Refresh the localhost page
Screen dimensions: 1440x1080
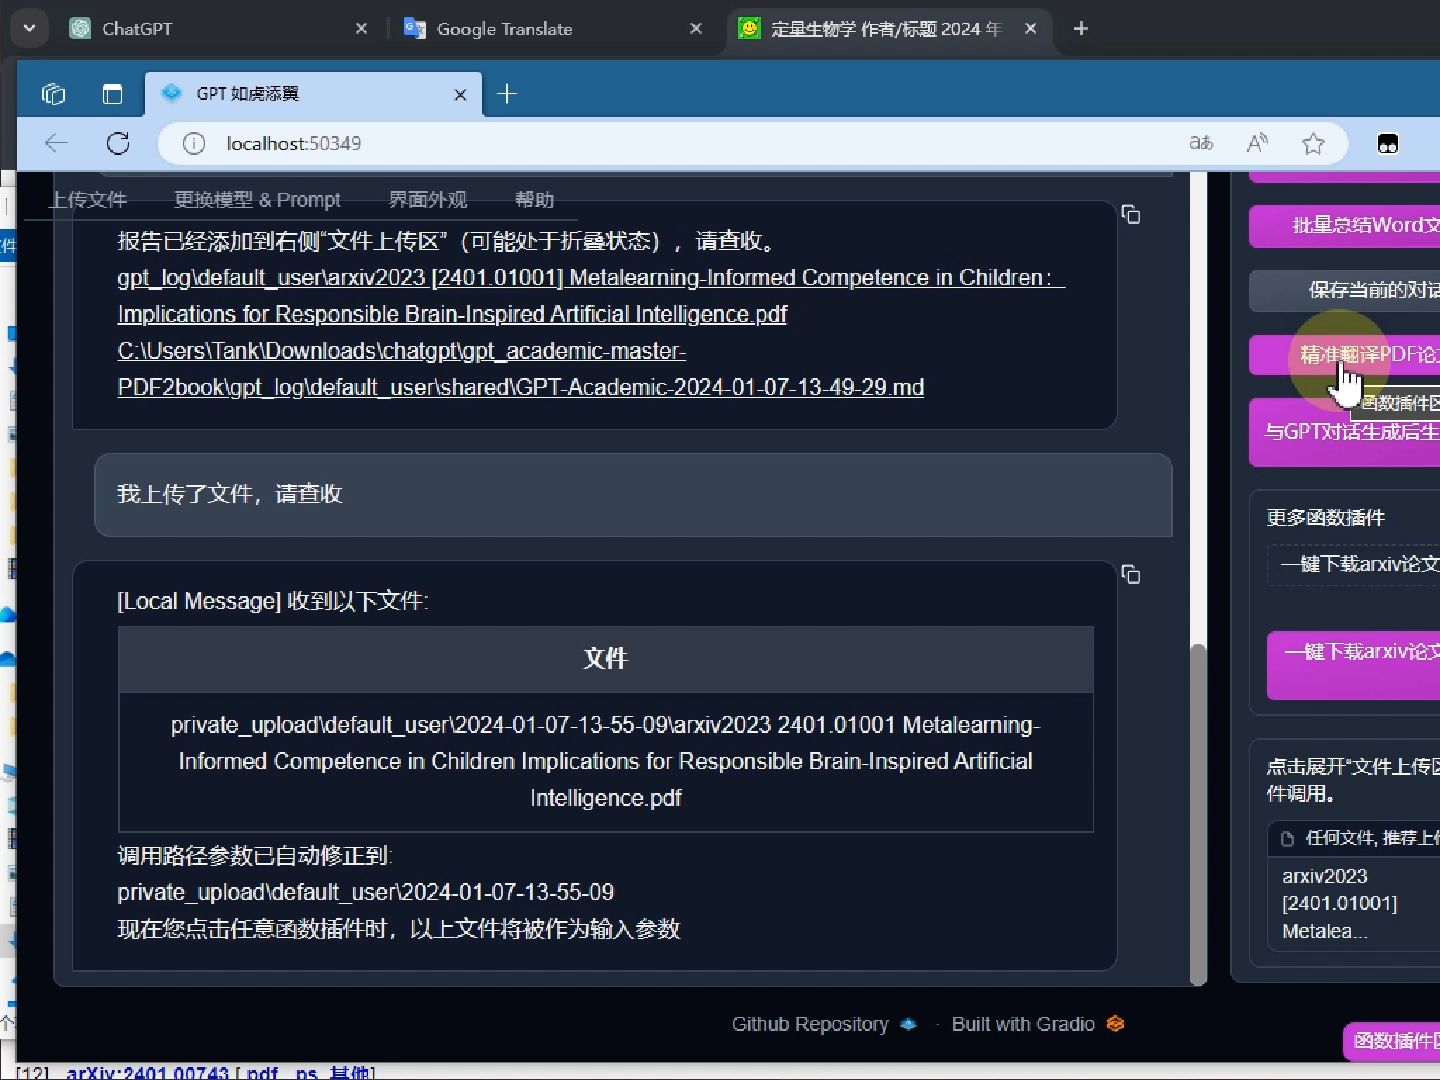pyautogui.click(x=118, y=143)
